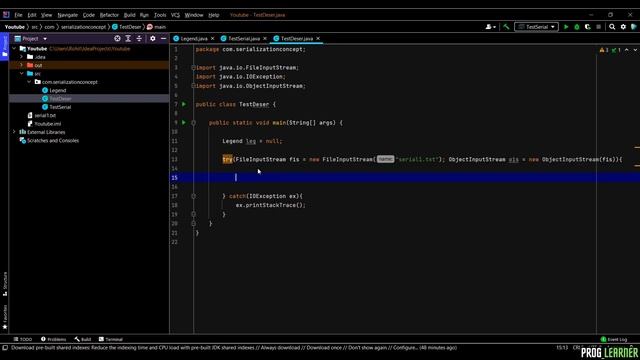Viewport: 640px width, 360px height.
Task: Run class TestDeser from the line 7 gutter arrow
Action: (184, 104)
